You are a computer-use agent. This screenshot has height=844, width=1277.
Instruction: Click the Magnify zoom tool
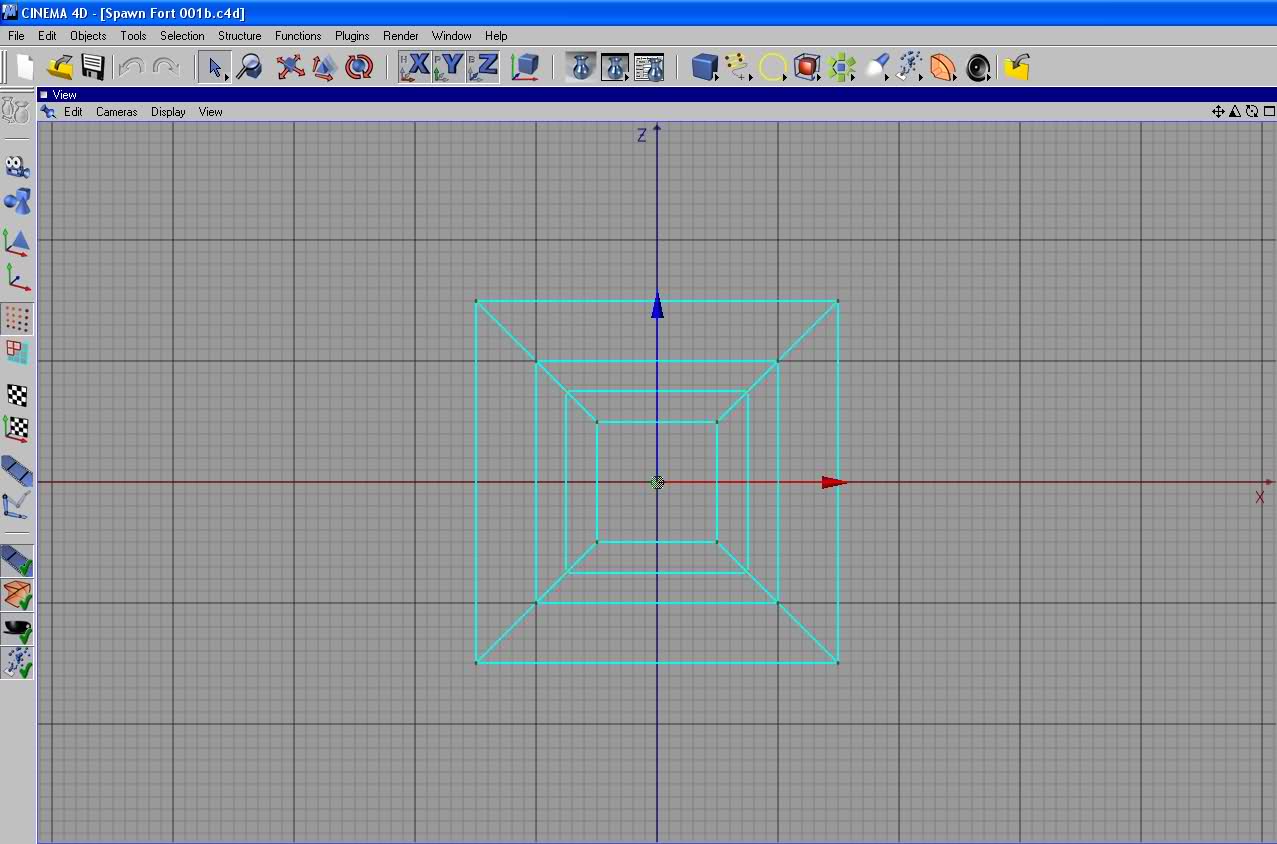coord(249,67)
